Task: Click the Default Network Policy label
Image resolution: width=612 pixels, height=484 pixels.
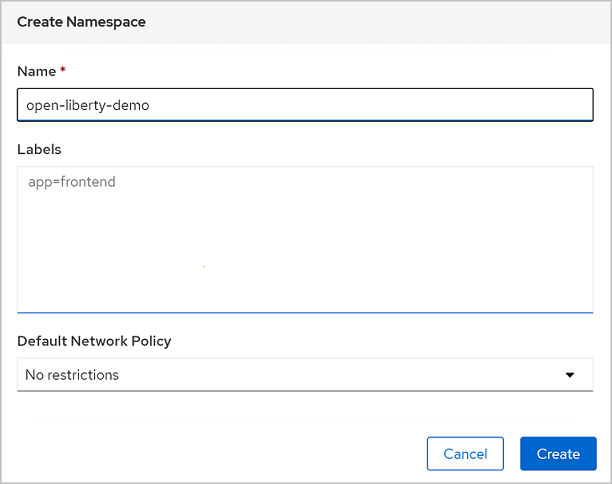Action: click(94, 341)
